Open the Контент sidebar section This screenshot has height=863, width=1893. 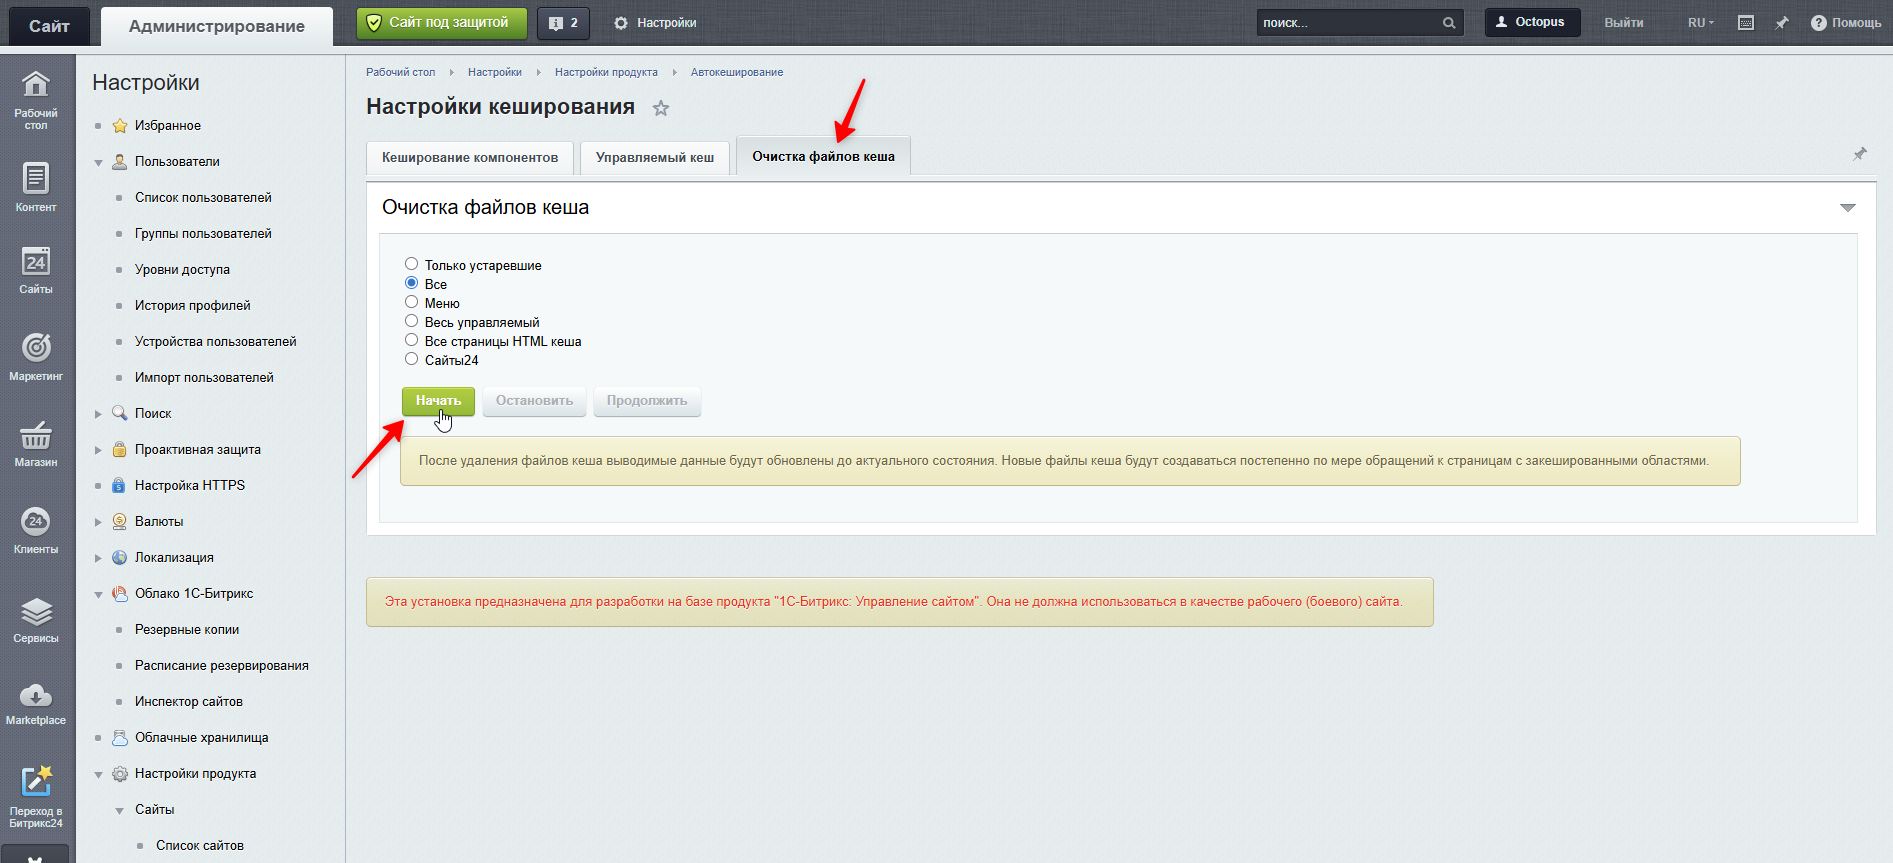click(x=36, y=179)
